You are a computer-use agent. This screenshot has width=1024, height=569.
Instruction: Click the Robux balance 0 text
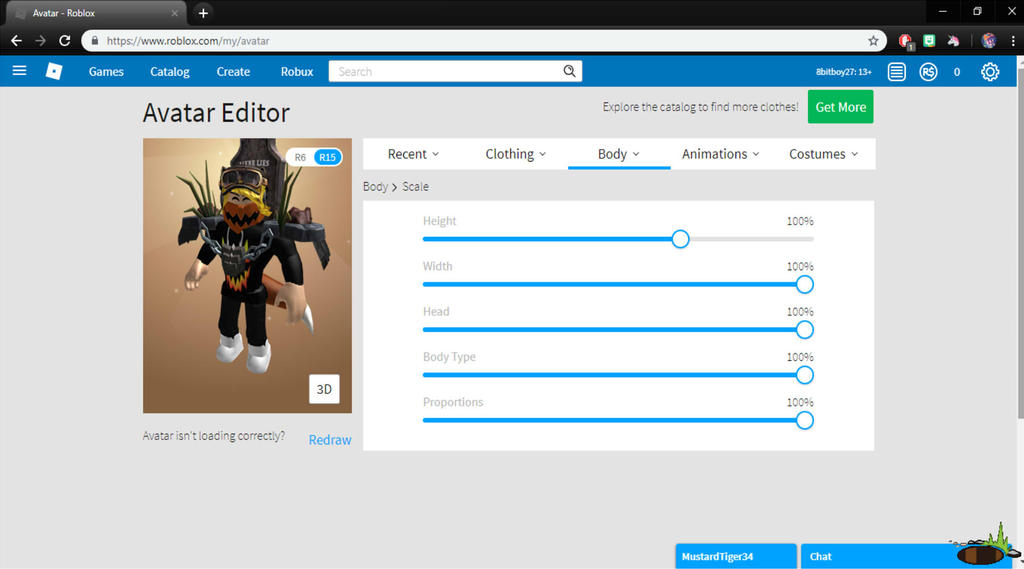click(x=957, y=72)
